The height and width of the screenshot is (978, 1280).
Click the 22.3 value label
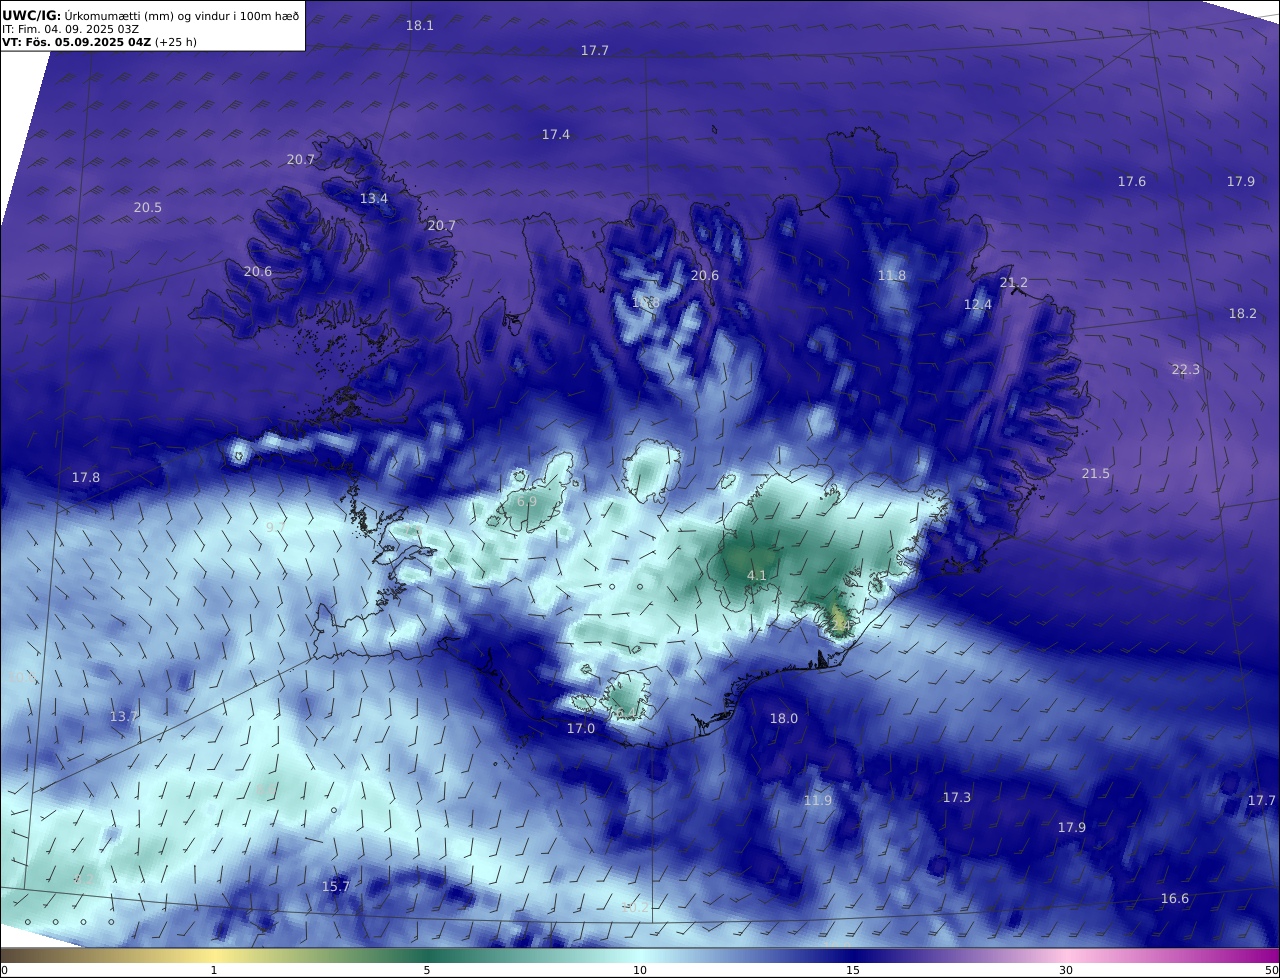point(1186,369)
